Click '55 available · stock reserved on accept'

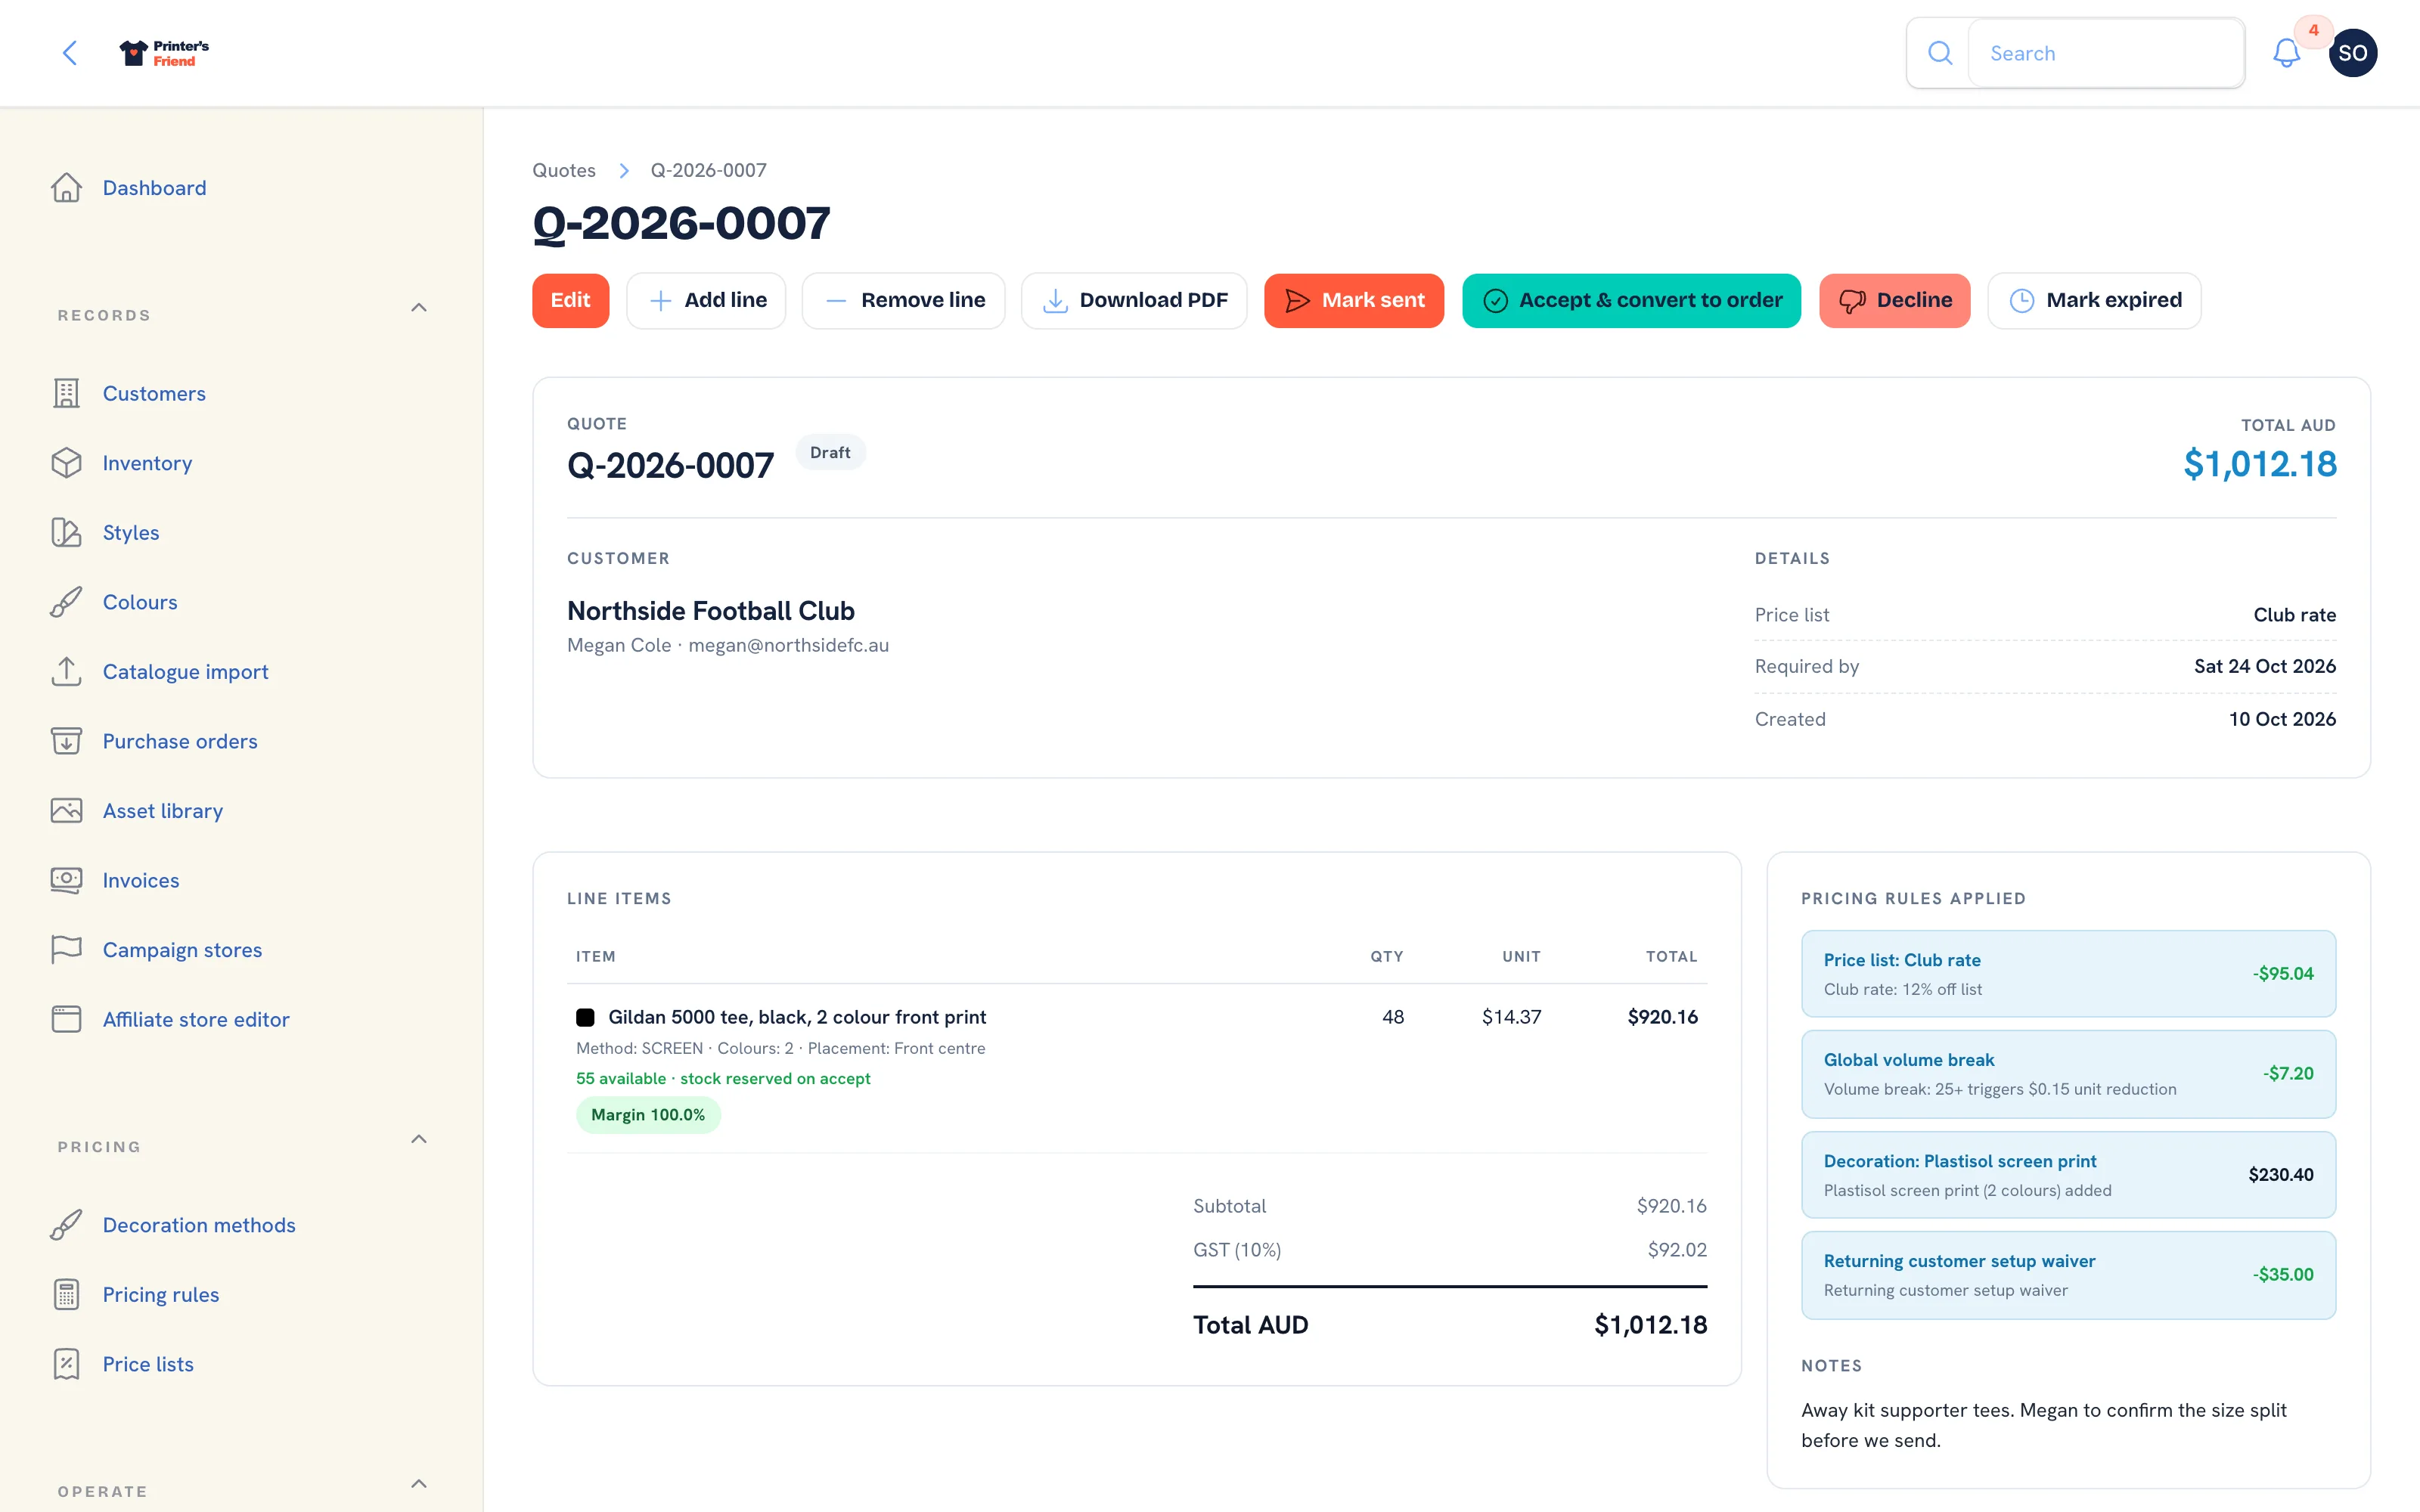click(723, 1079)
